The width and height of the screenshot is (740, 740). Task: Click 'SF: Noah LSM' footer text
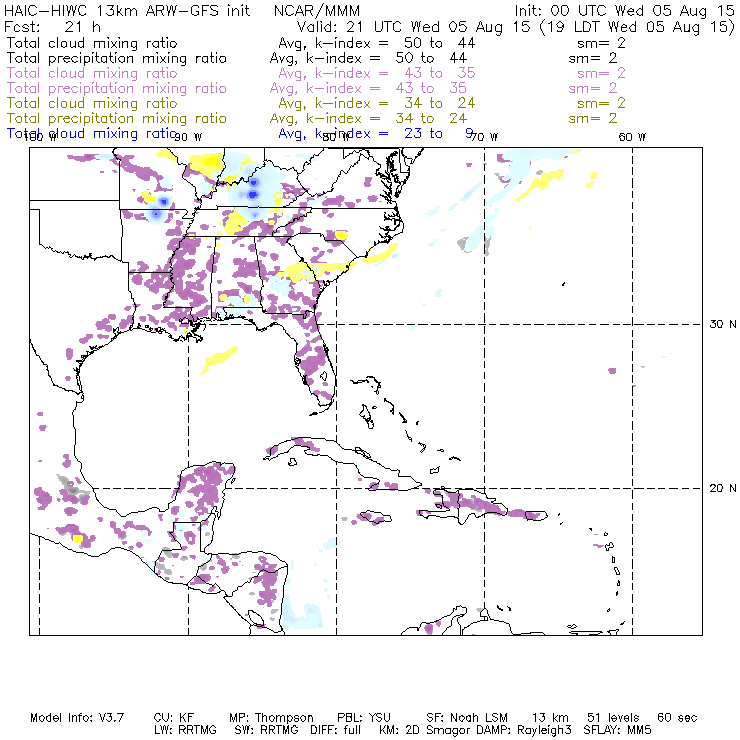point(467,718)
